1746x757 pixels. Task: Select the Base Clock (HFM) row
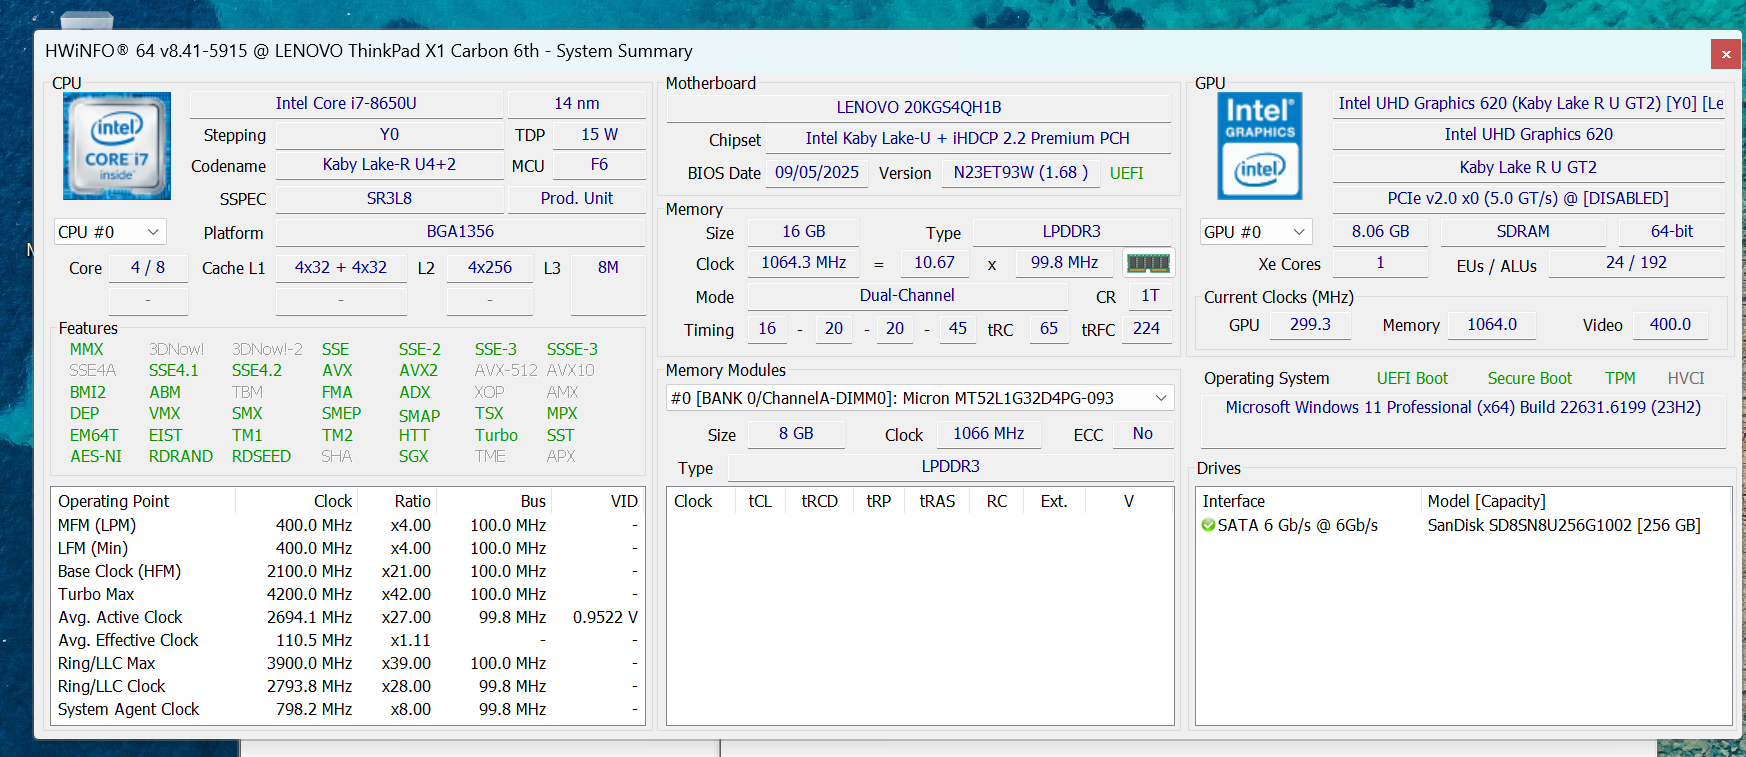click(x=348, y=571)
